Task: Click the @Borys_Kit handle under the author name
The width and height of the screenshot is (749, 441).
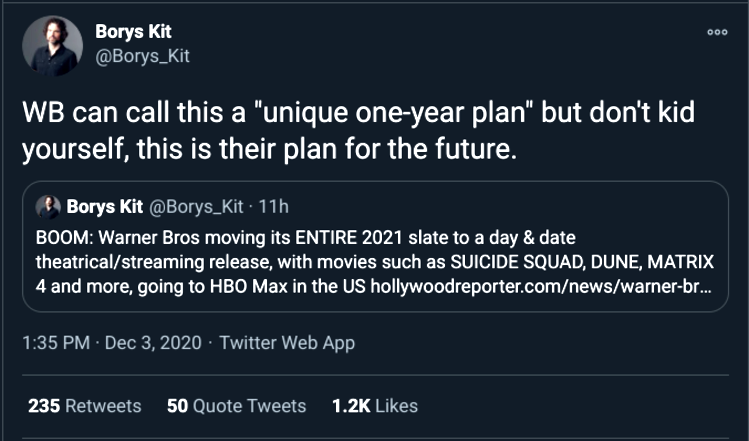Action: coord(141,56)
